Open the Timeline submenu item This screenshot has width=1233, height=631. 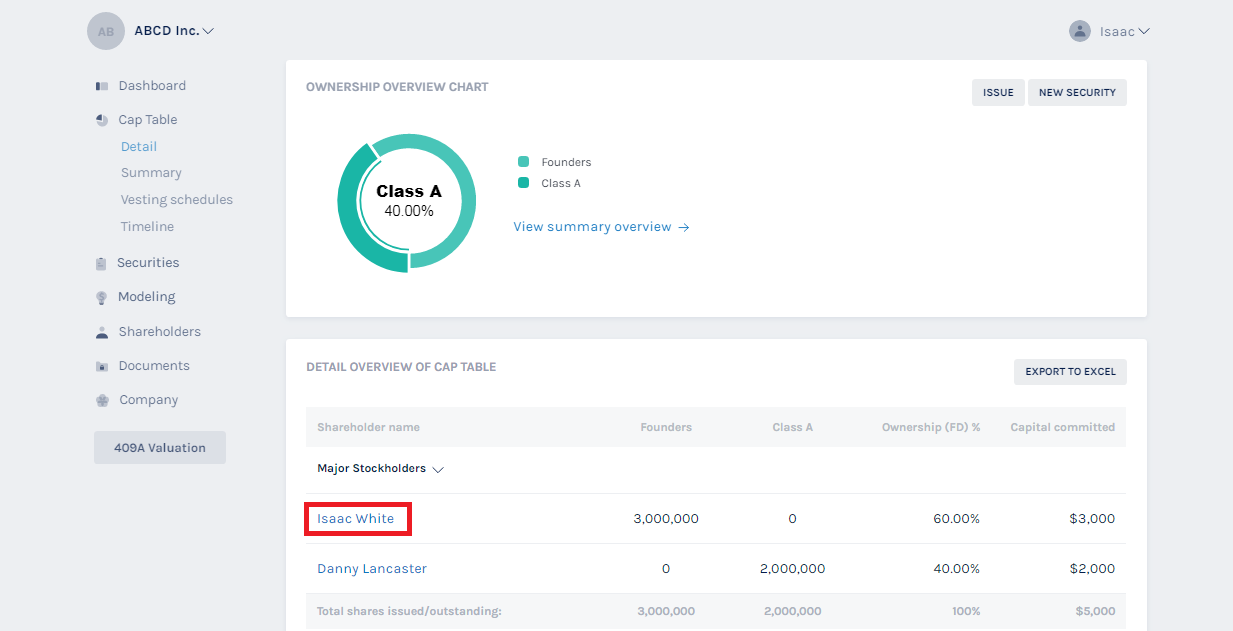click(x=147, y=227)
